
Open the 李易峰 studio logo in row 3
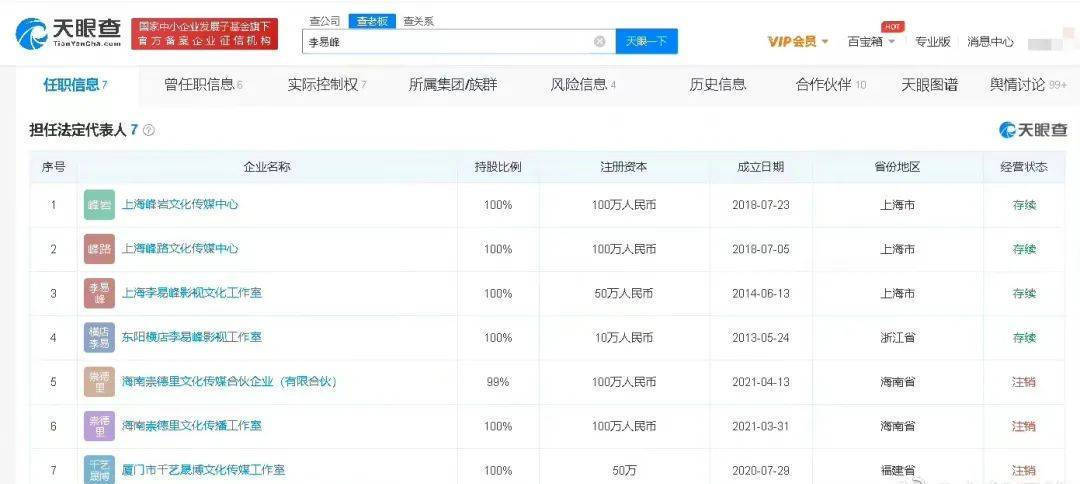pyautogui.click(x=99, y=293)
